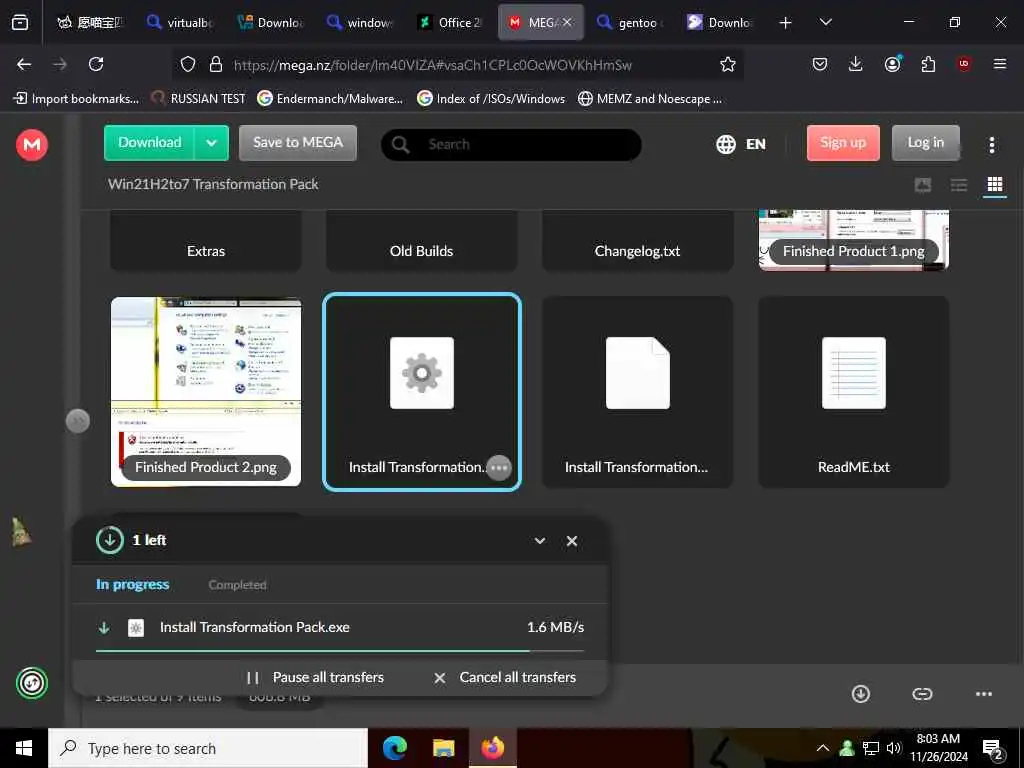The width and height of the screenshot is (1024, 768).
Task: Click the transfers ring icon in left sidebar
Action: pyautogui.click(x=31, y=683)
